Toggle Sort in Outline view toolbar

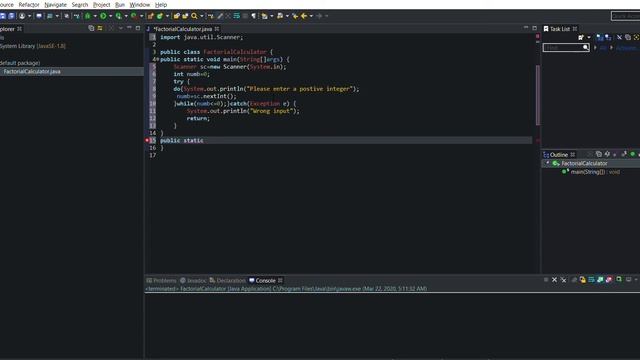pyautogui.click(x=607, y=154)
